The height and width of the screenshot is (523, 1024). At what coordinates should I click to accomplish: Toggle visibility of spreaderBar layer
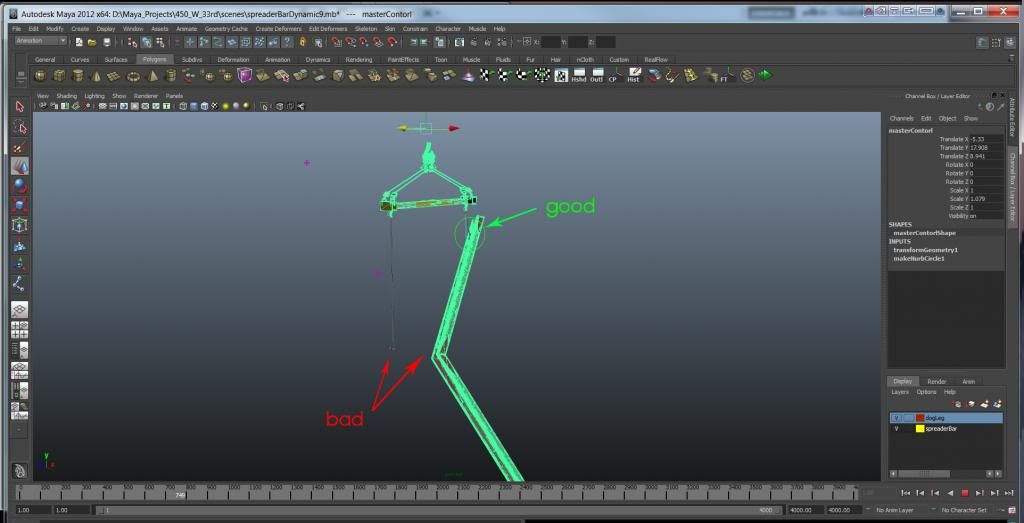(896, 428)
